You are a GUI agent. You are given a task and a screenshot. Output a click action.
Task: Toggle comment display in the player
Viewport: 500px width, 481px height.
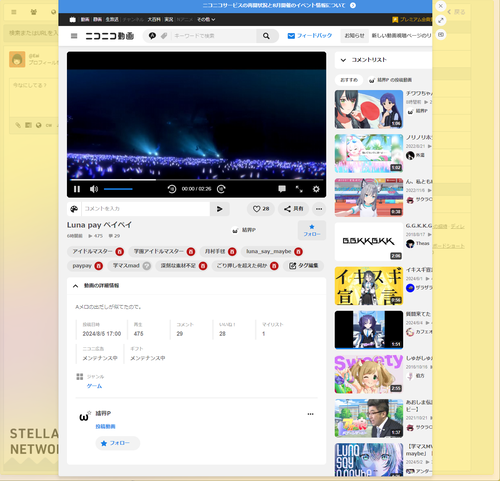tap(282, 189)
